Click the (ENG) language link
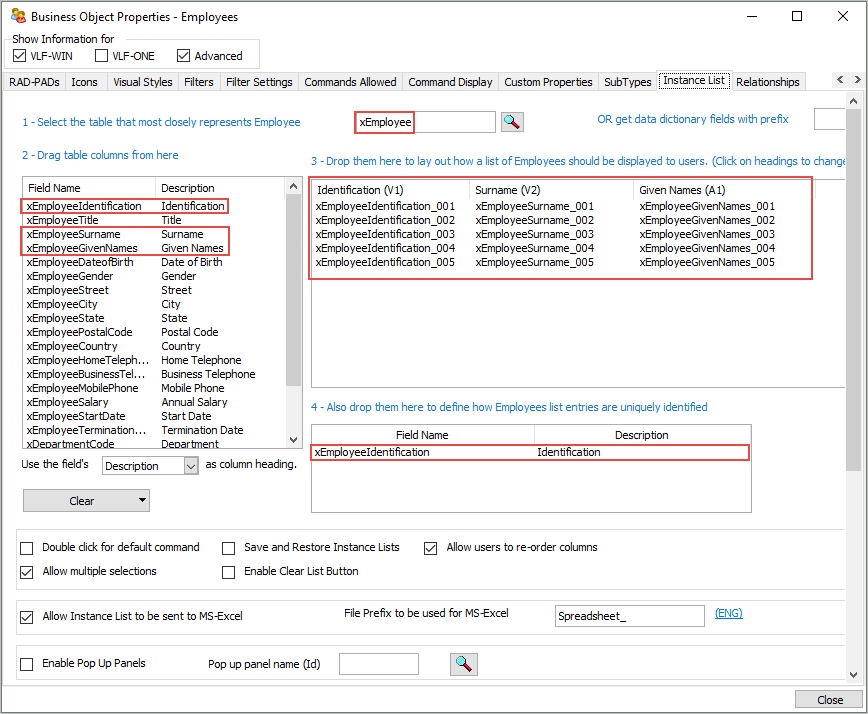Viewport: 868px width, 714px height. pos(728,613)
